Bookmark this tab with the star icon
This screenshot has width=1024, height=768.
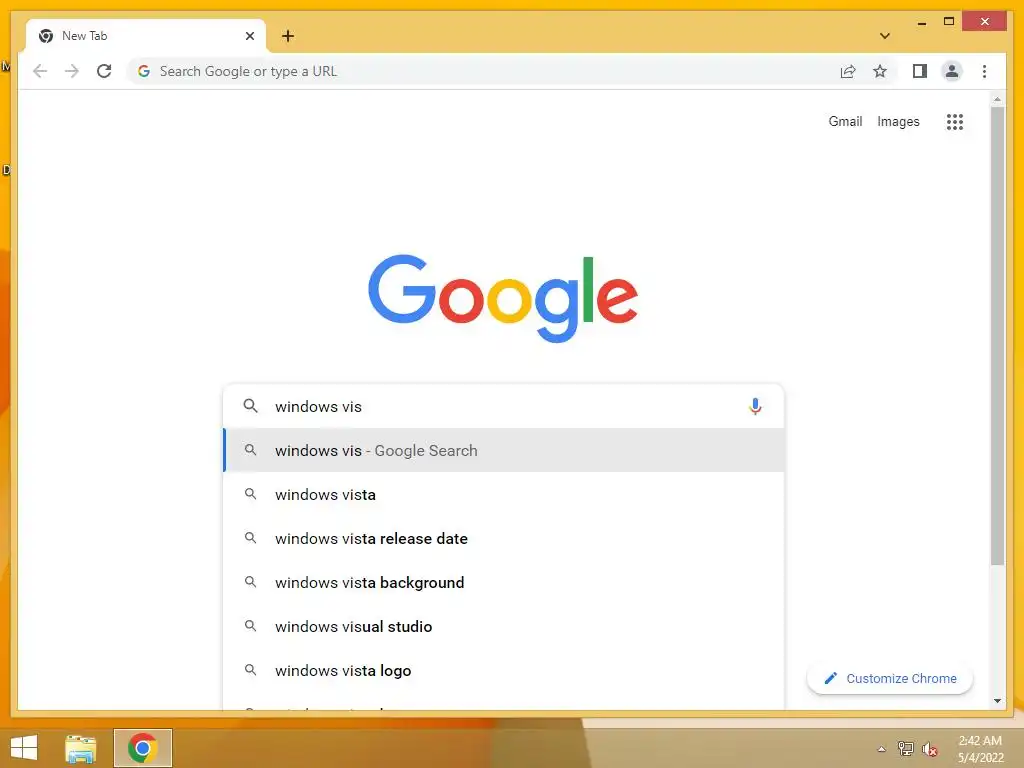pos(880,71)
